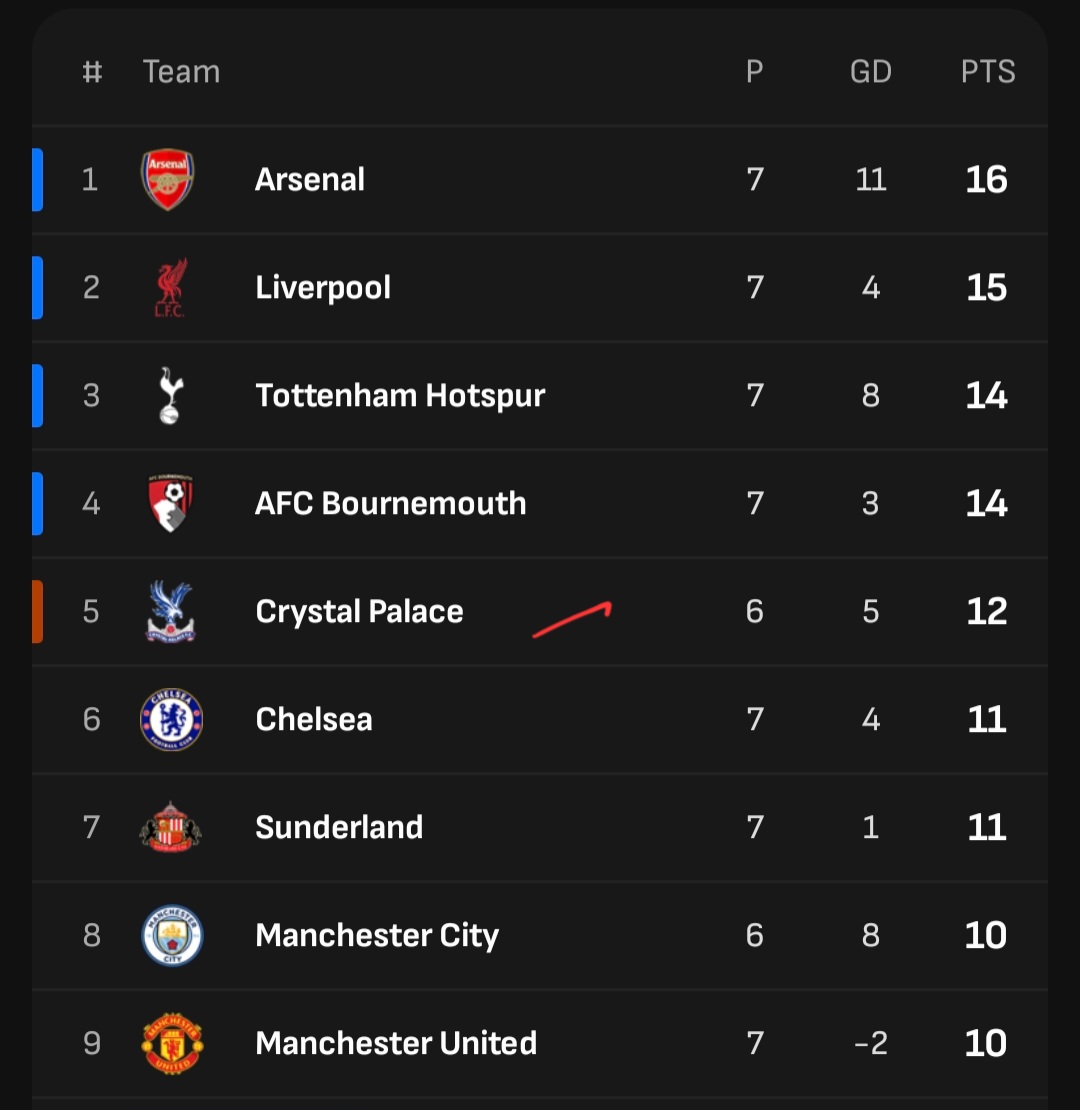The image size is (1080, 1110).
Task: Click the P matches played header
Action: click(755, 72)
